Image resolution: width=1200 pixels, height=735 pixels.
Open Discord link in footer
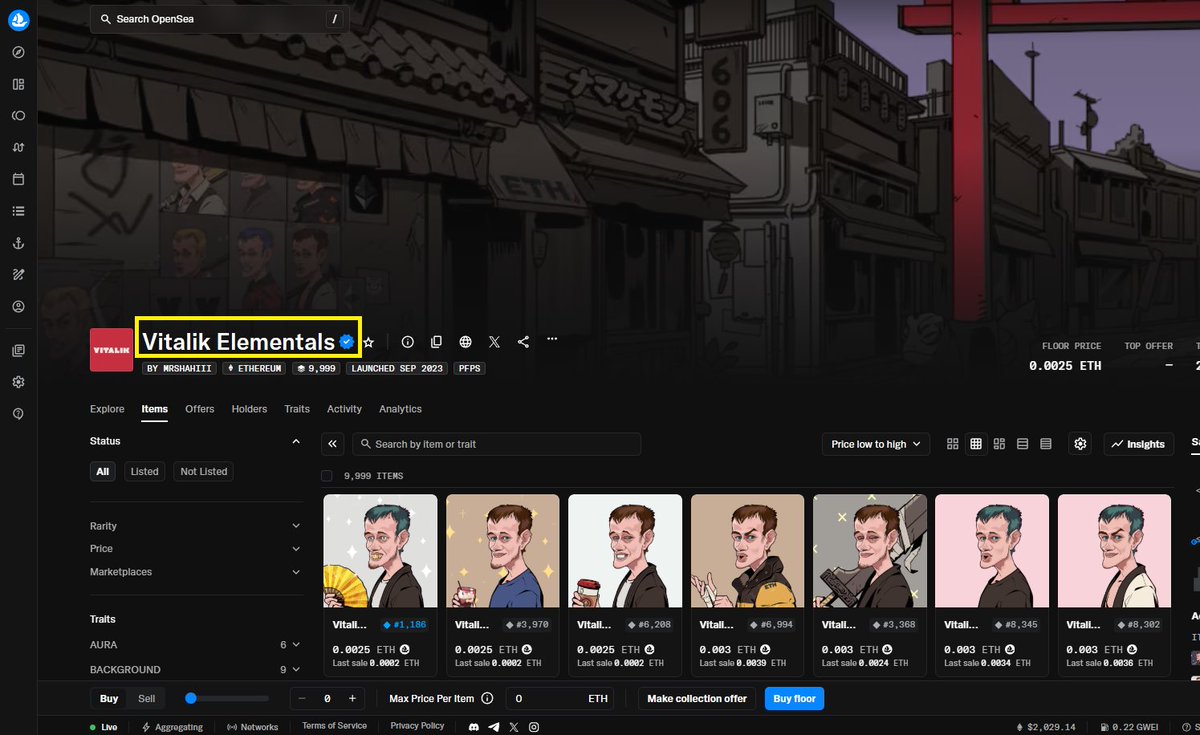tap(474, 727)
